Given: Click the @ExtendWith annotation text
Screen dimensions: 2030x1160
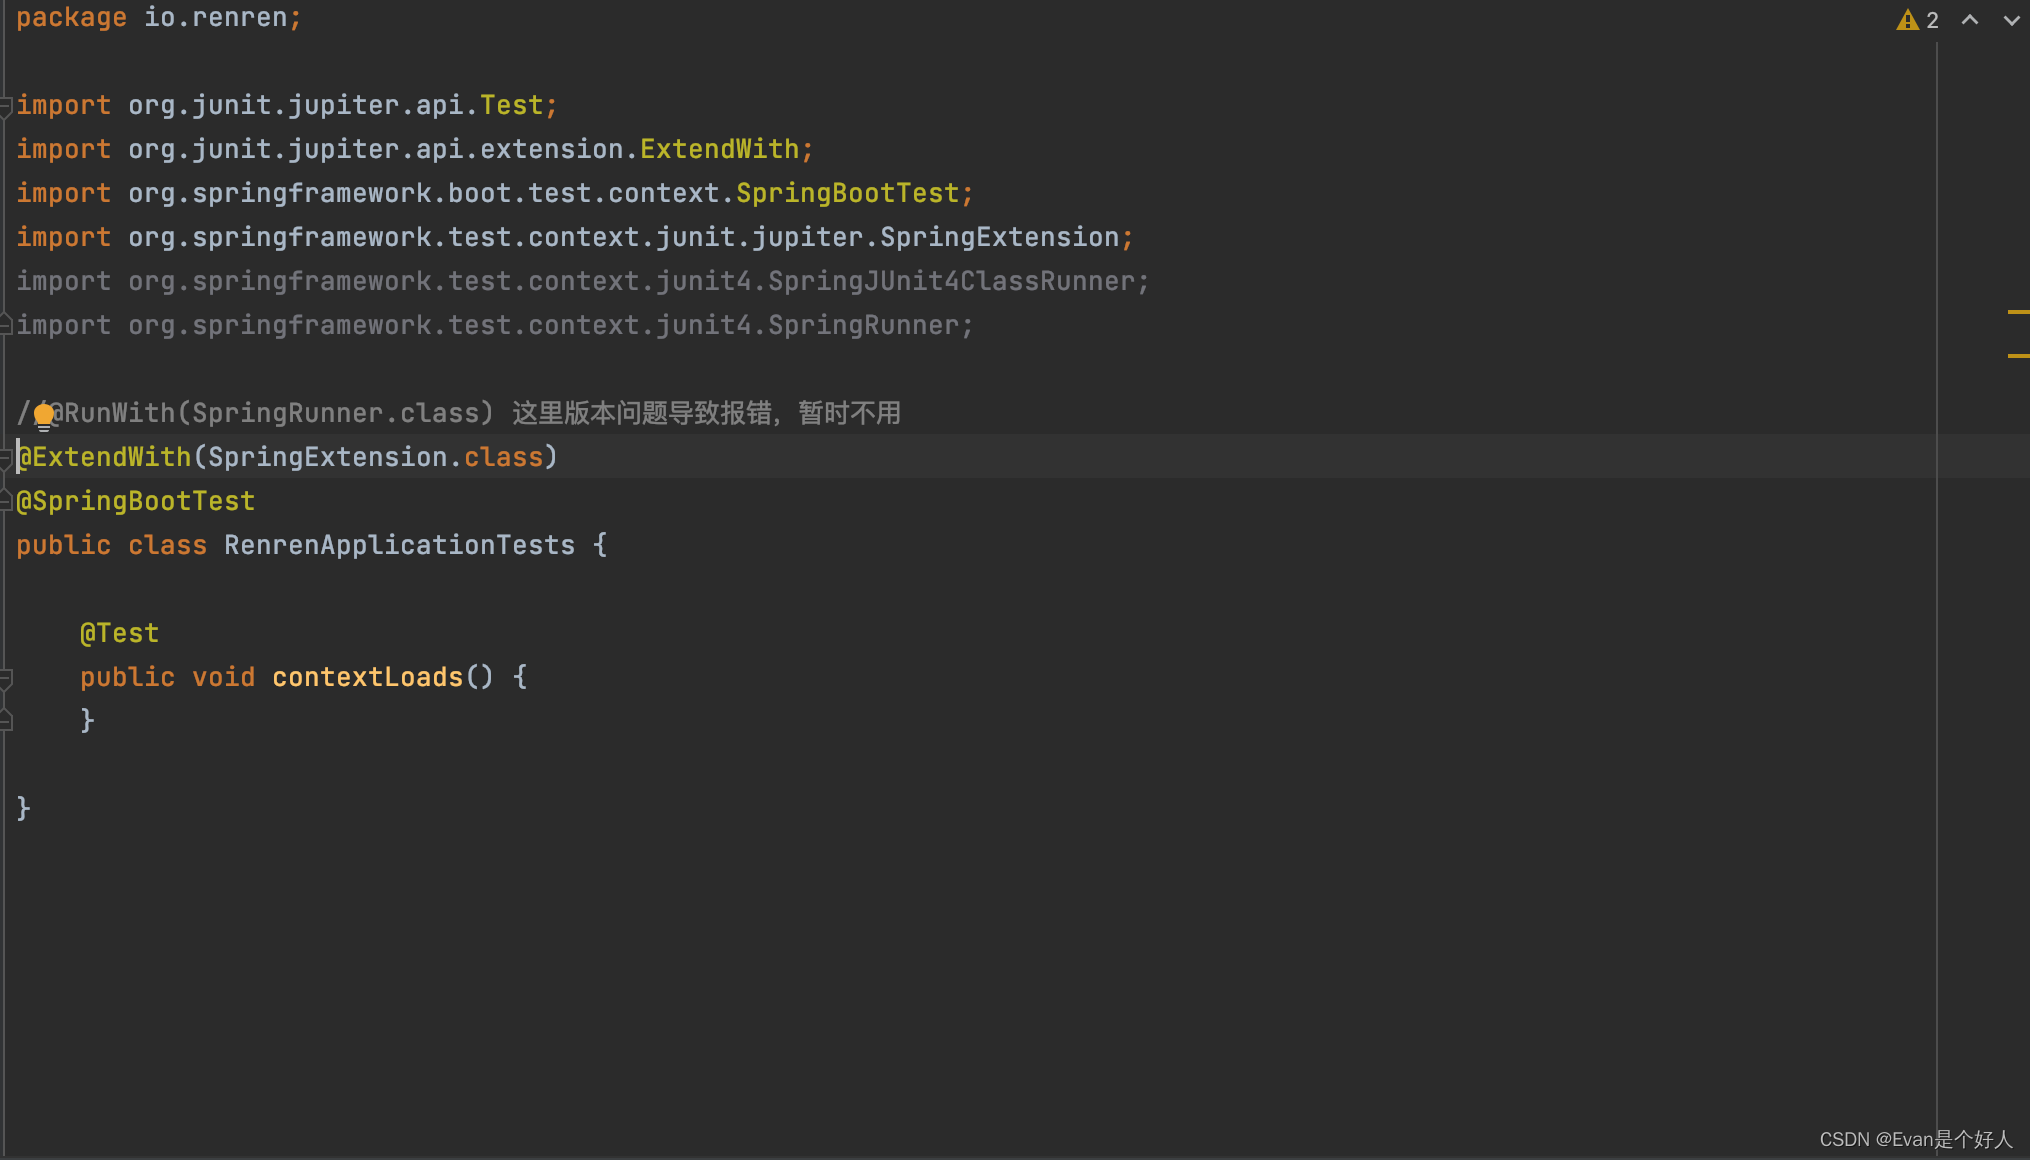Looking at the screenshot, I should click(x=103, y=457).
